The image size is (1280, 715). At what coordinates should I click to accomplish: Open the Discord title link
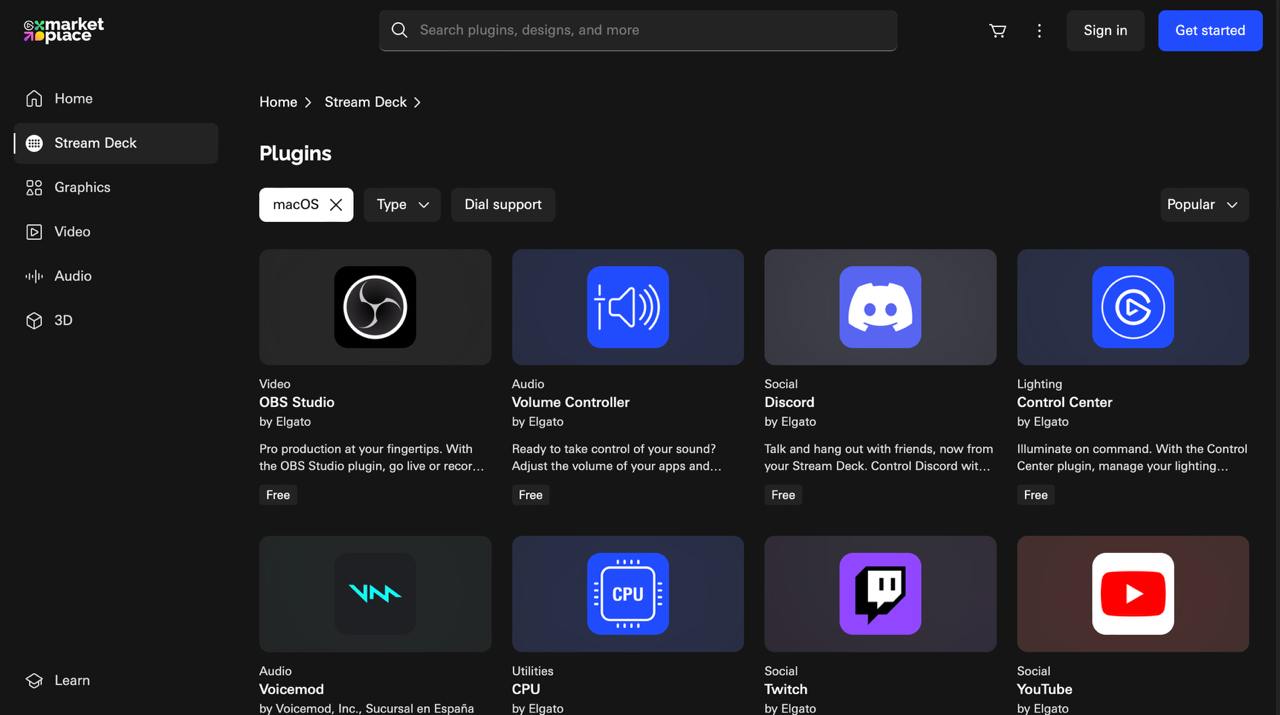coord(790,402)
